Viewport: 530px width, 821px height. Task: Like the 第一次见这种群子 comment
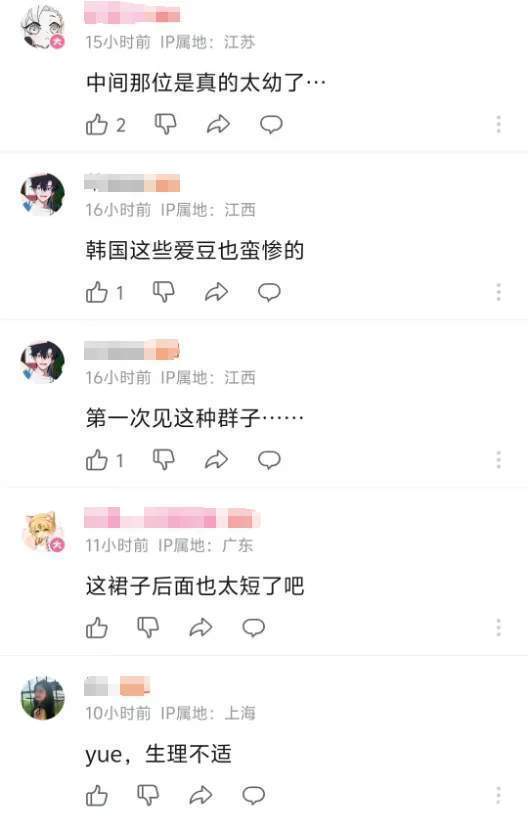97,460
